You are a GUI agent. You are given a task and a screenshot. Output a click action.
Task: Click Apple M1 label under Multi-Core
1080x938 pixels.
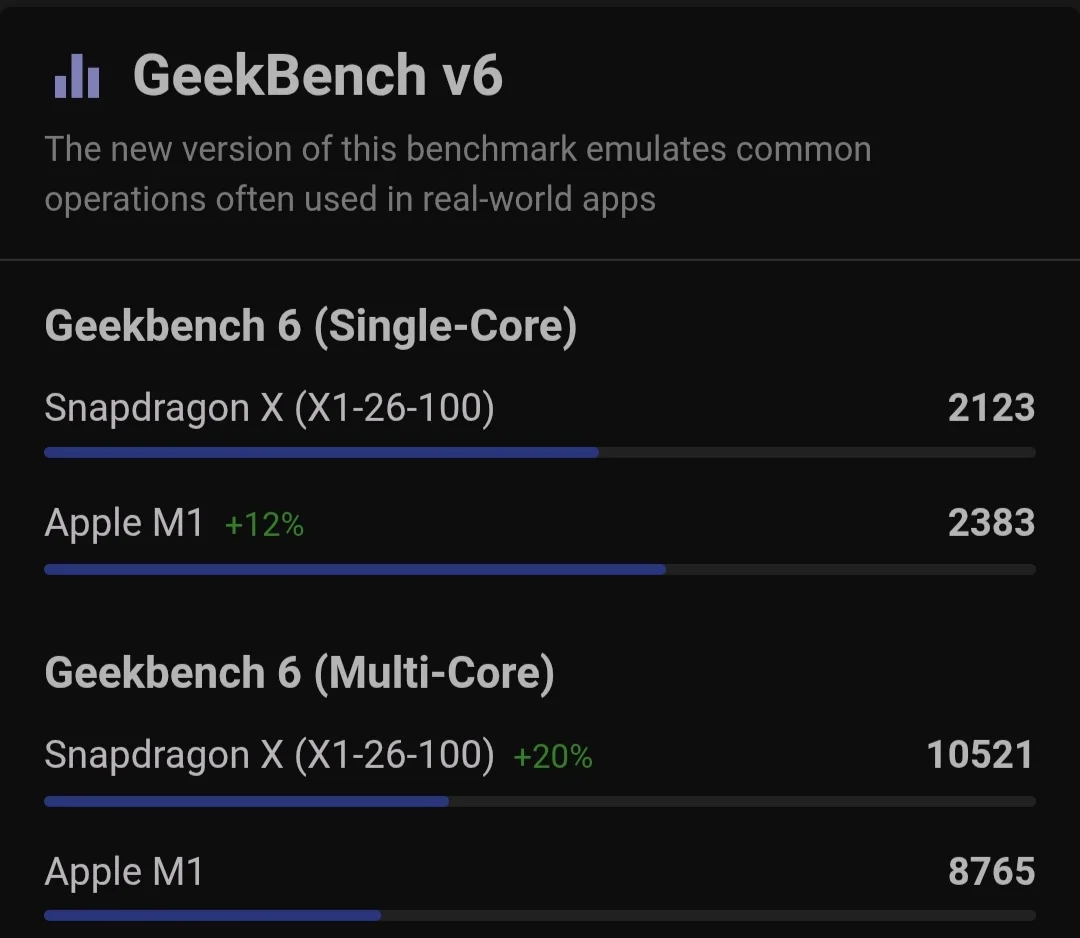click(124, 872)
